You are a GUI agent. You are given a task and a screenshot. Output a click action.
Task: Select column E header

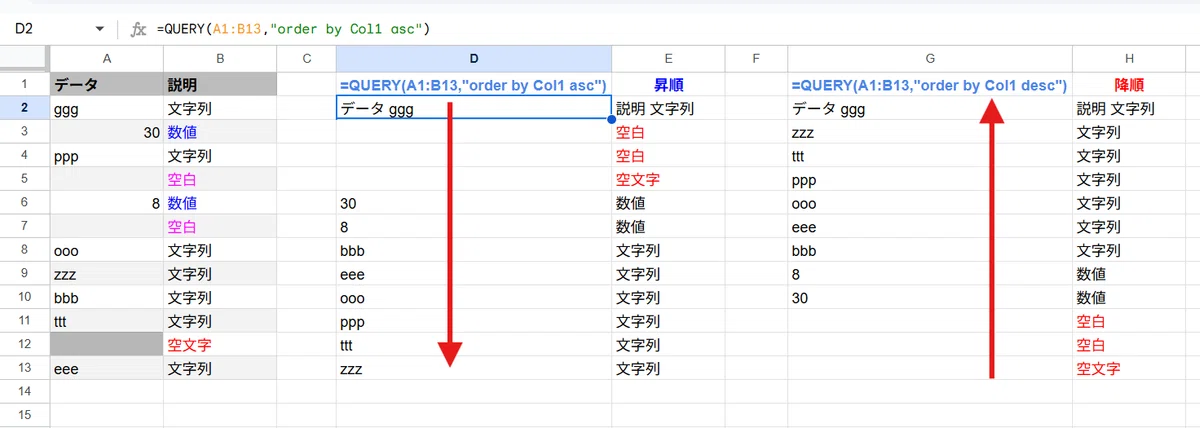click(x=668, y=60)
